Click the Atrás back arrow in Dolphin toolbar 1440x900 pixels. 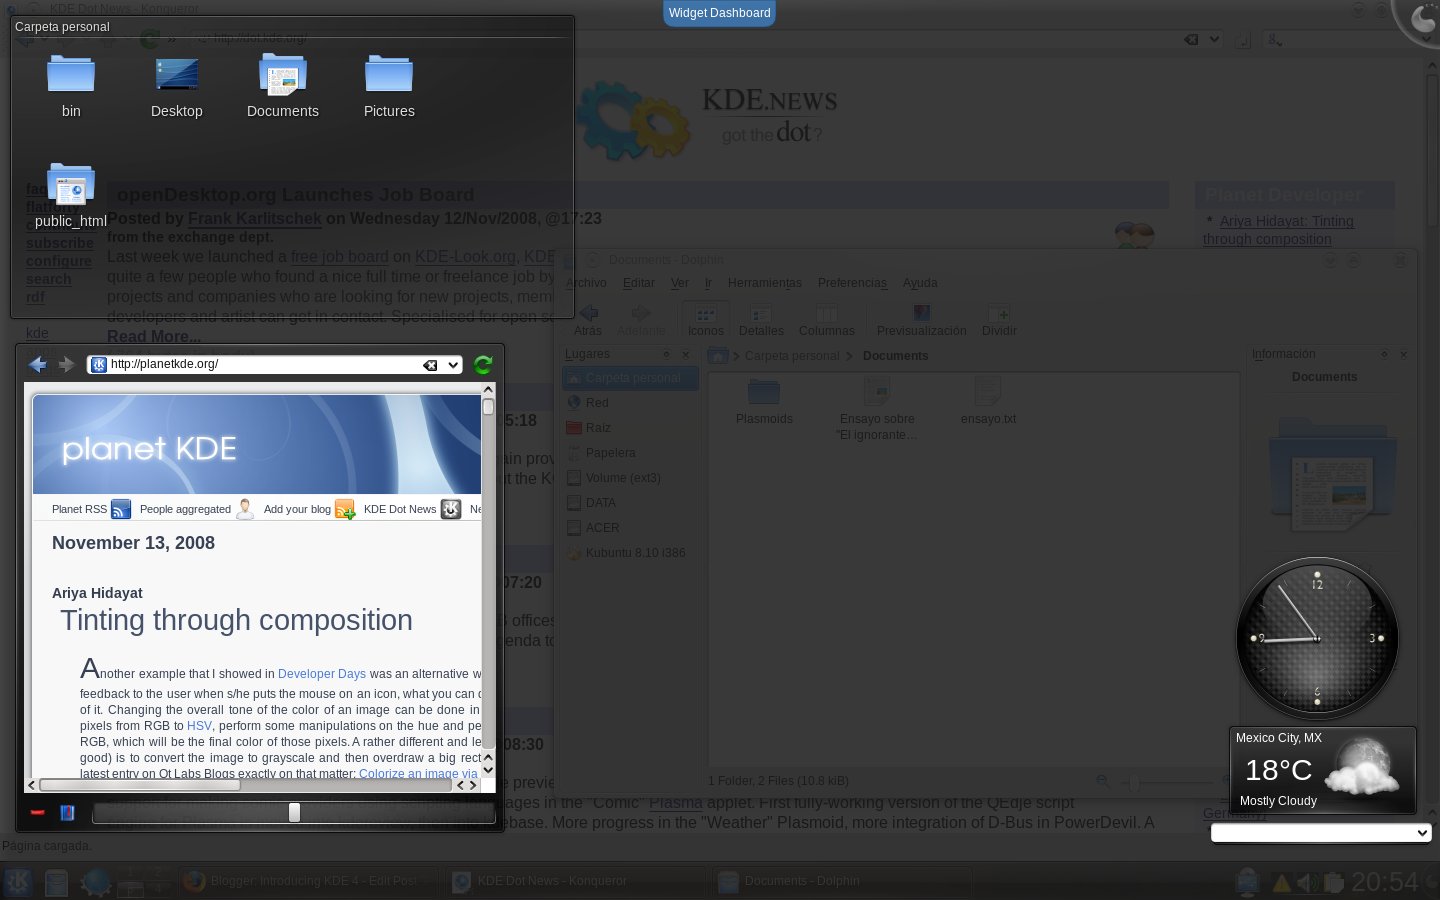(588, 320)
